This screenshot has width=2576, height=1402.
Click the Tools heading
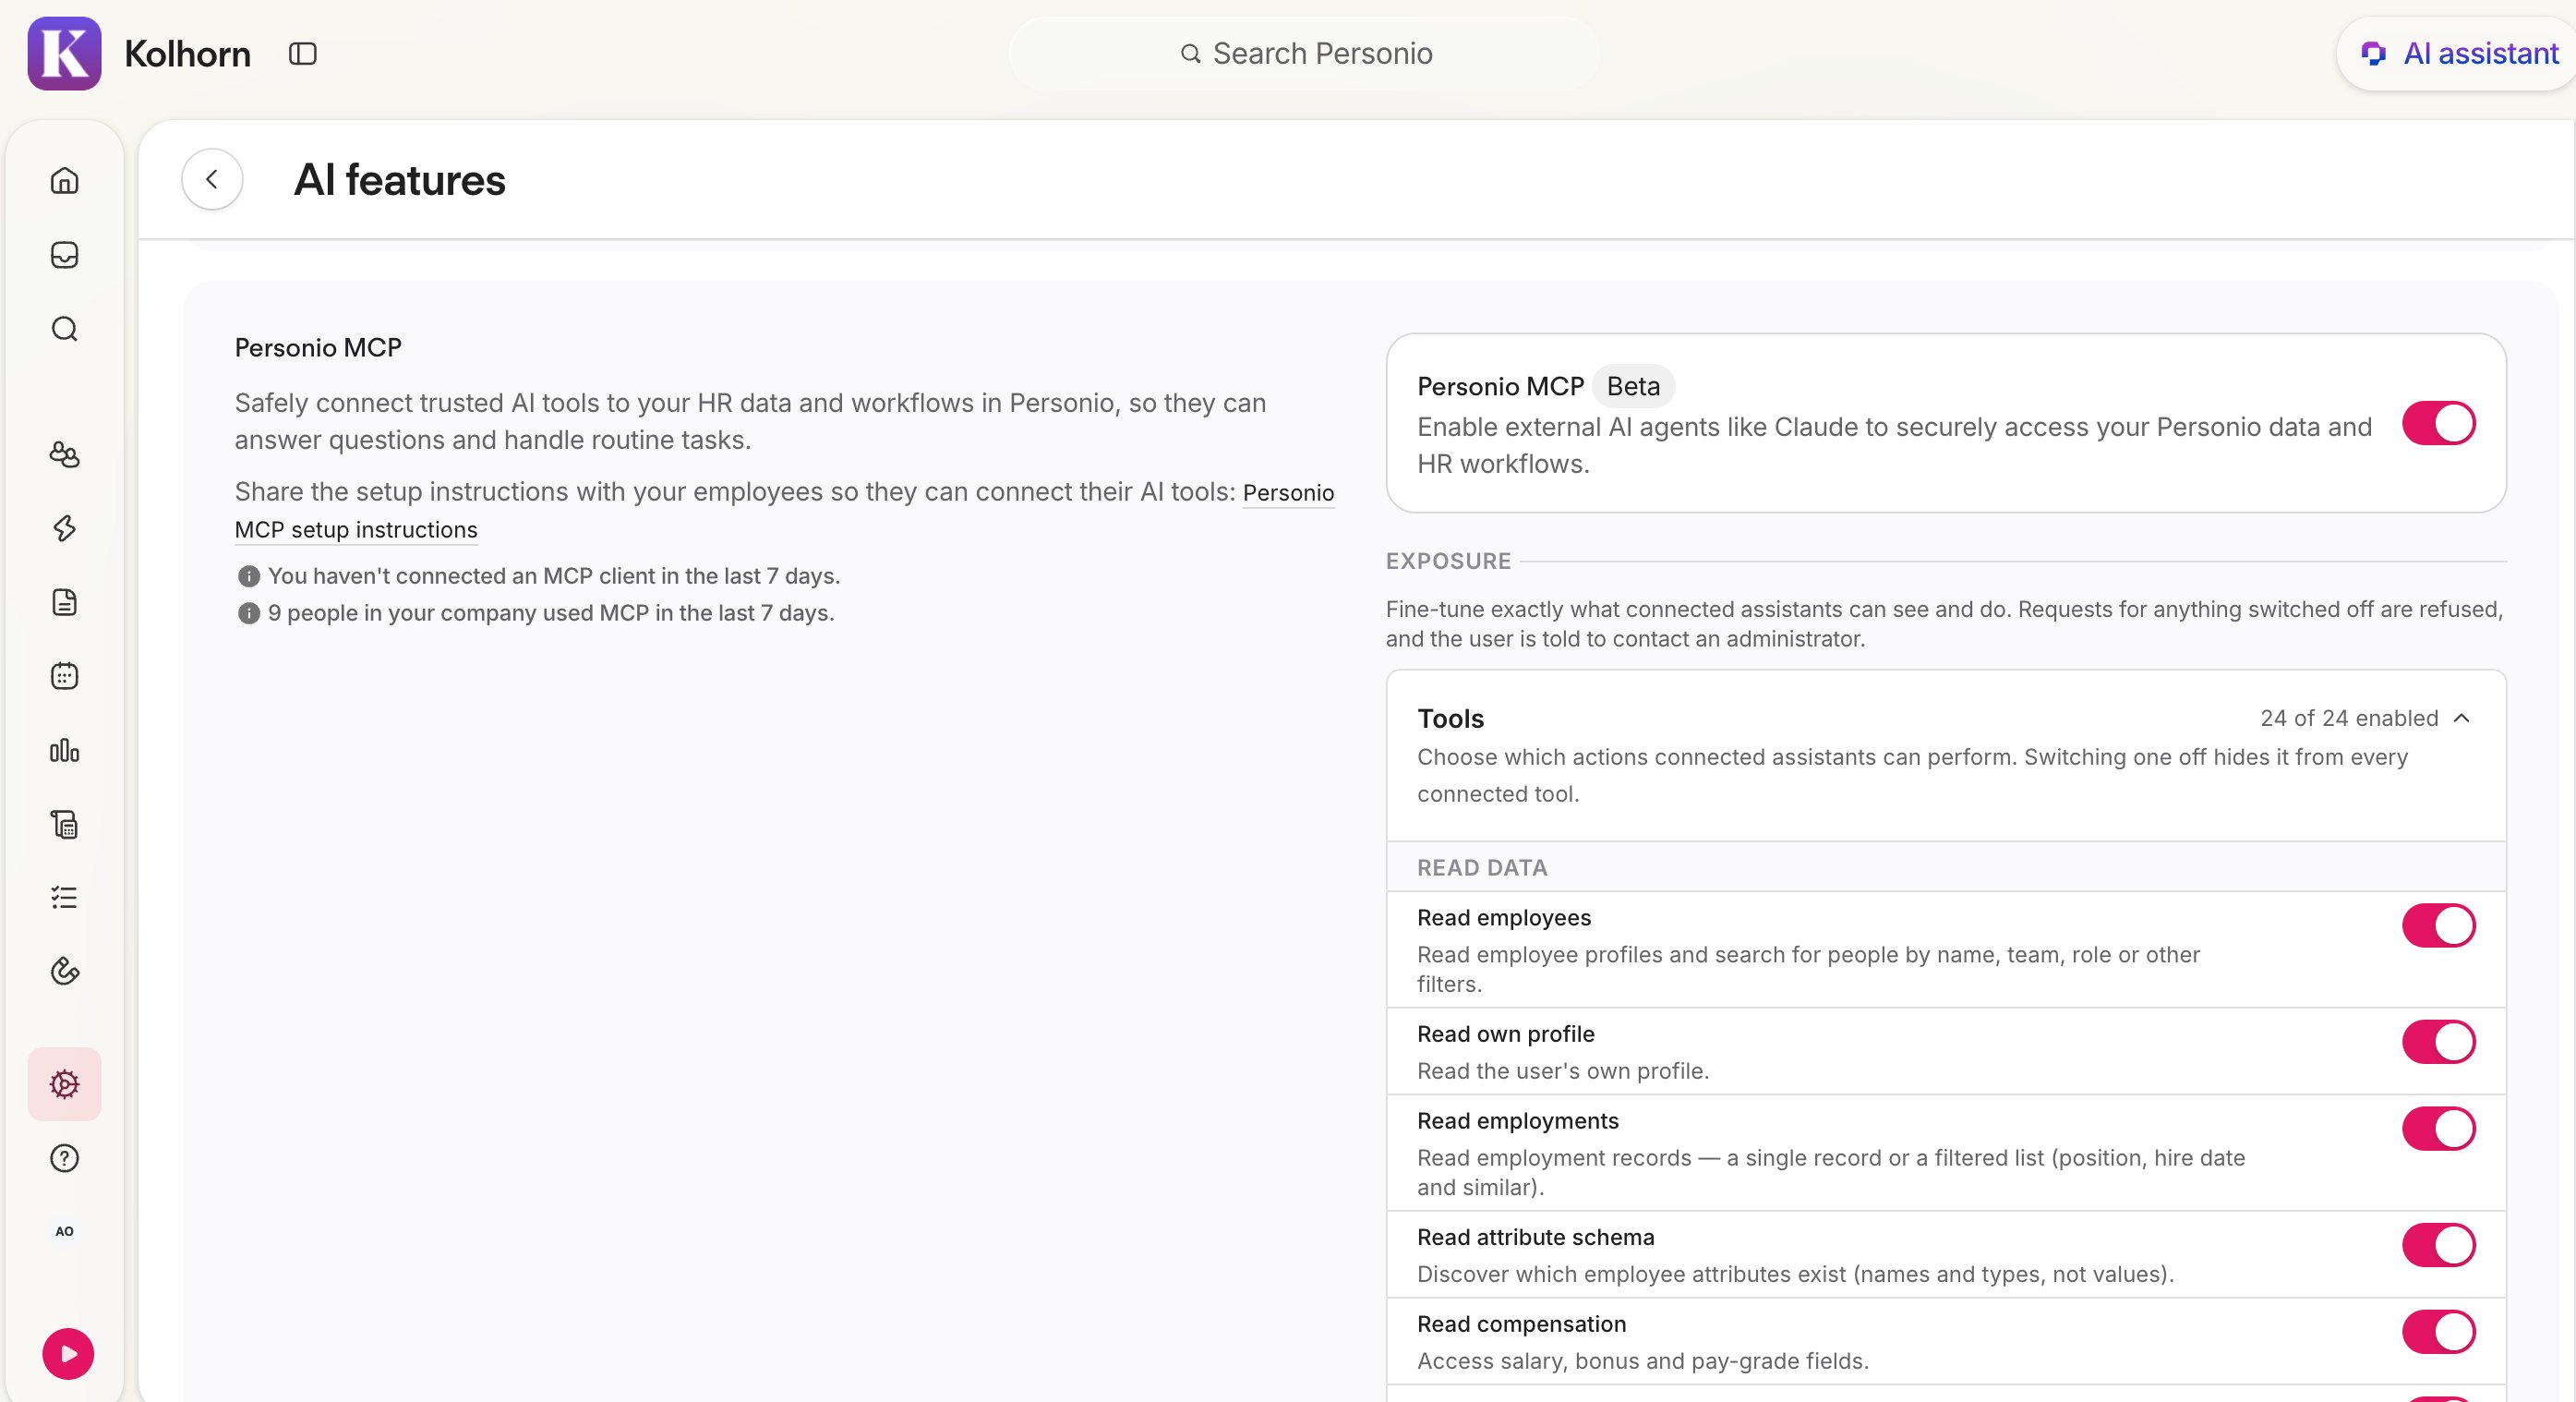1450,718
